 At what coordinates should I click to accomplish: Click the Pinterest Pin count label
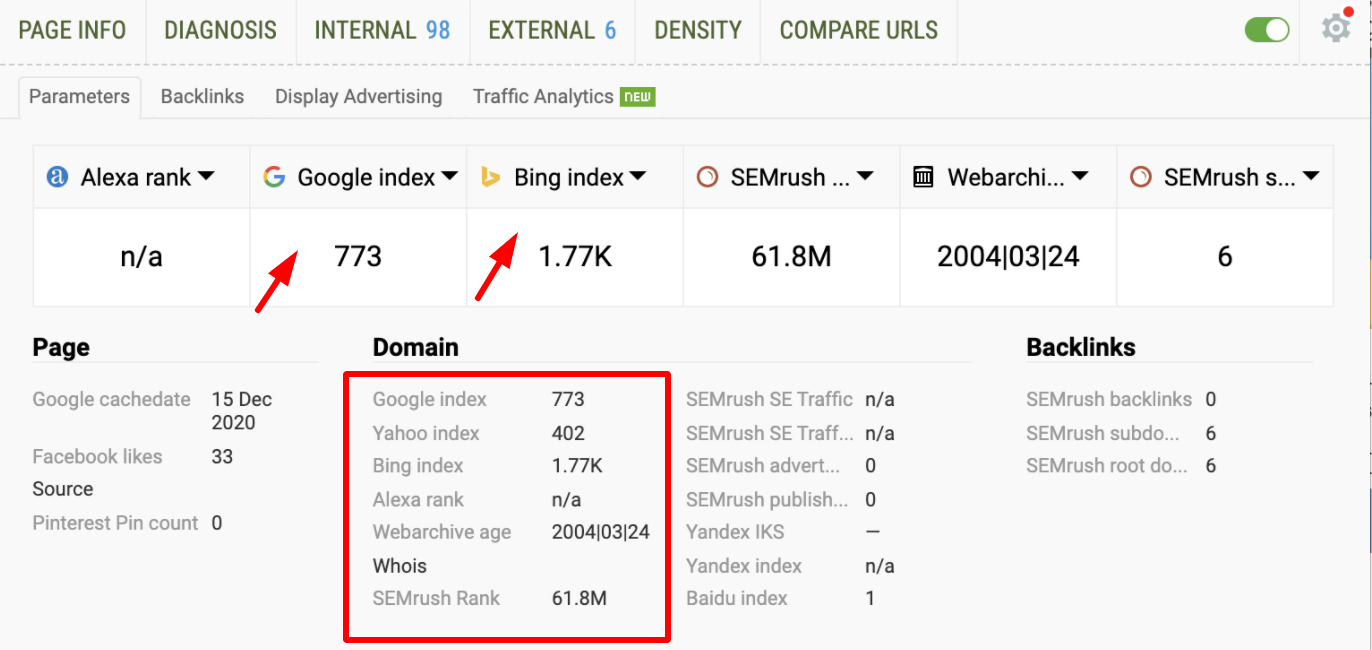coord(115,523)
